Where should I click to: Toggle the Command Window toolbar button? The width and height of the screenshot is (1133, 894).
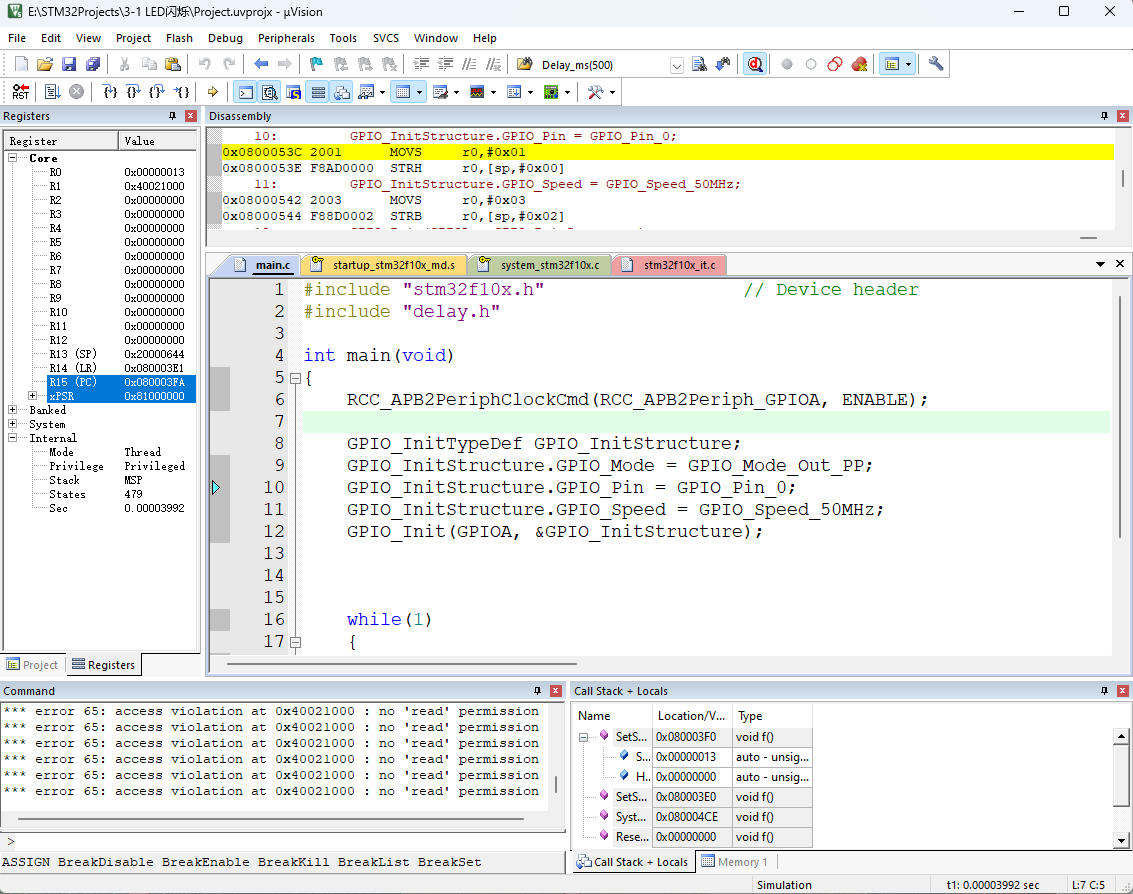point(245,92)
